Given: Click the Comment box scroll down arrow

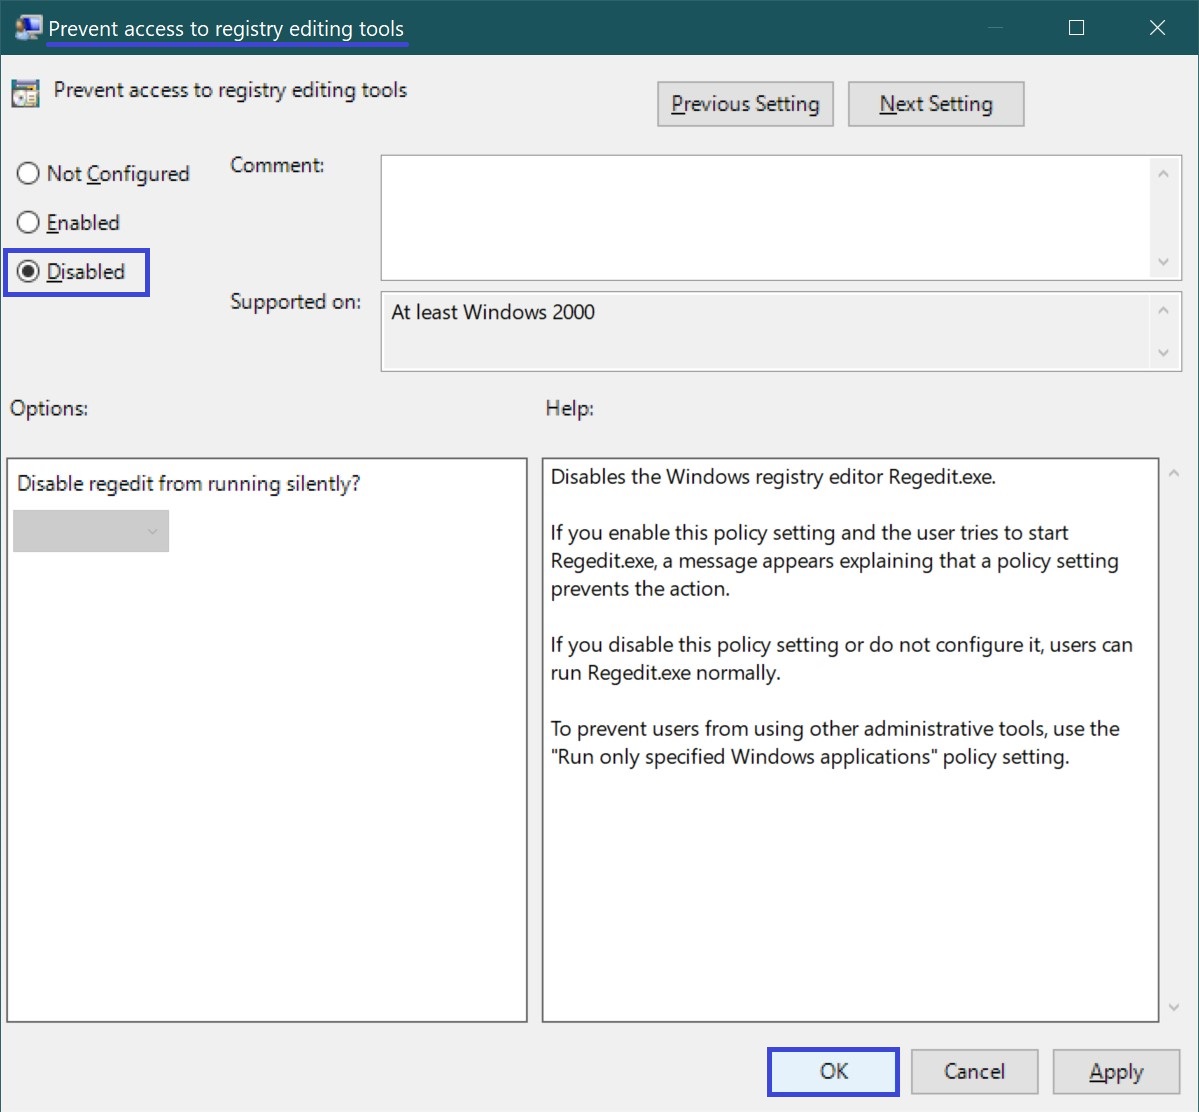Looking at the screenshot, I should [x=1163, y=262].
